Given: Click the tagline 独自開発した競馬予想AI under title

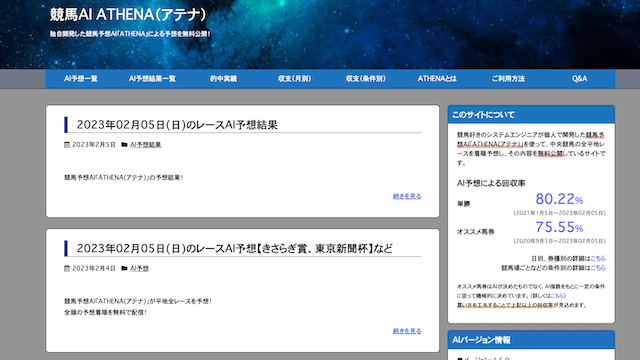Looking at the screenshot, I should (x=130, y=34).
